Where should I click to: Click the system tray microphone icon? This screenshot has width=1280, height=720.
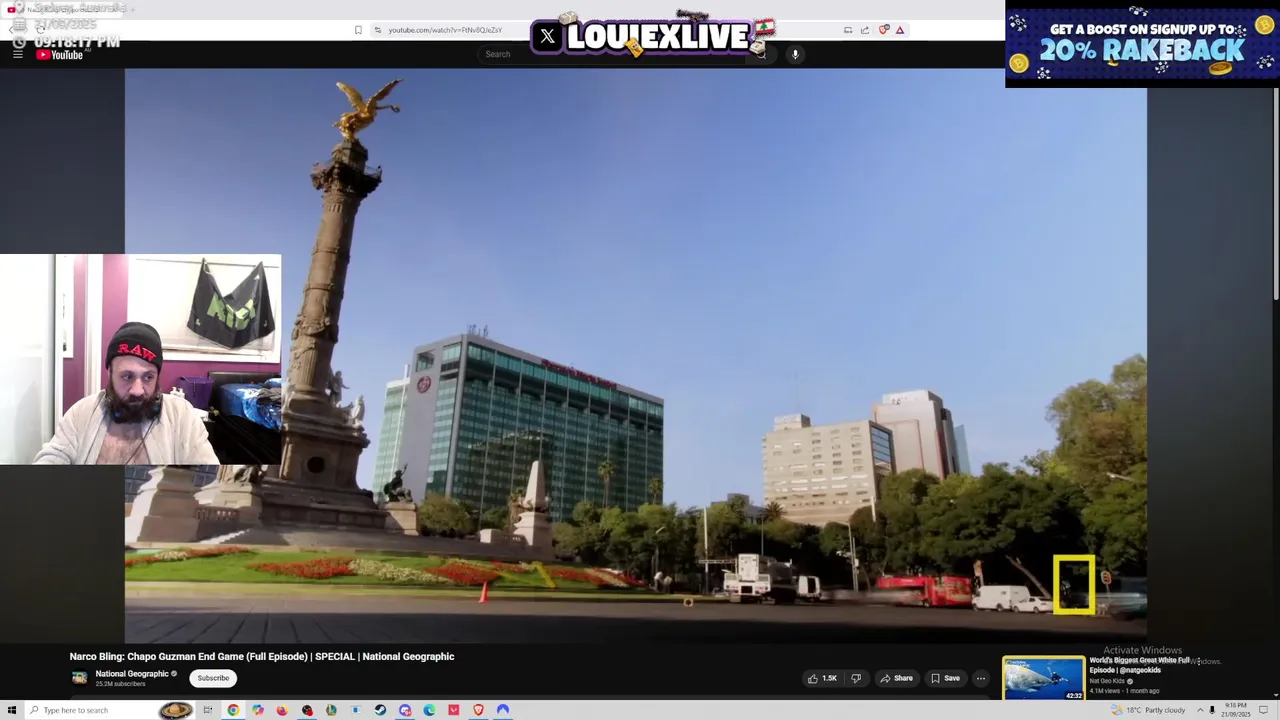(1212, 710)
